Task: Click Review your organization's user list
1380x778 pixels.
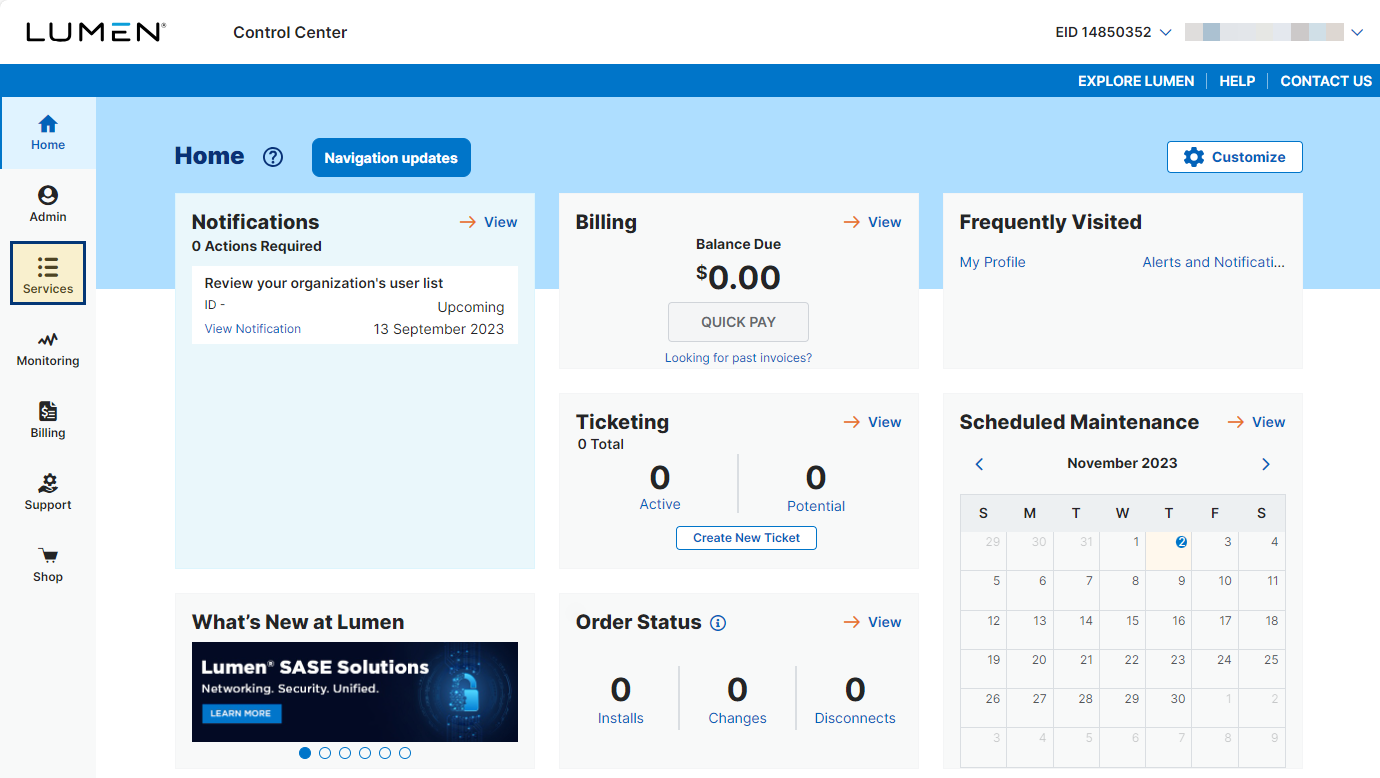Action: pos(324,283)
